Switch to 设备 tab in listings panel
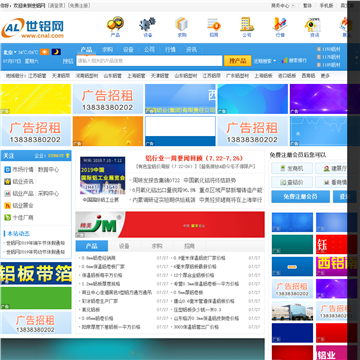360x360 pixels. pyautogui.click(x=124, y=246)
